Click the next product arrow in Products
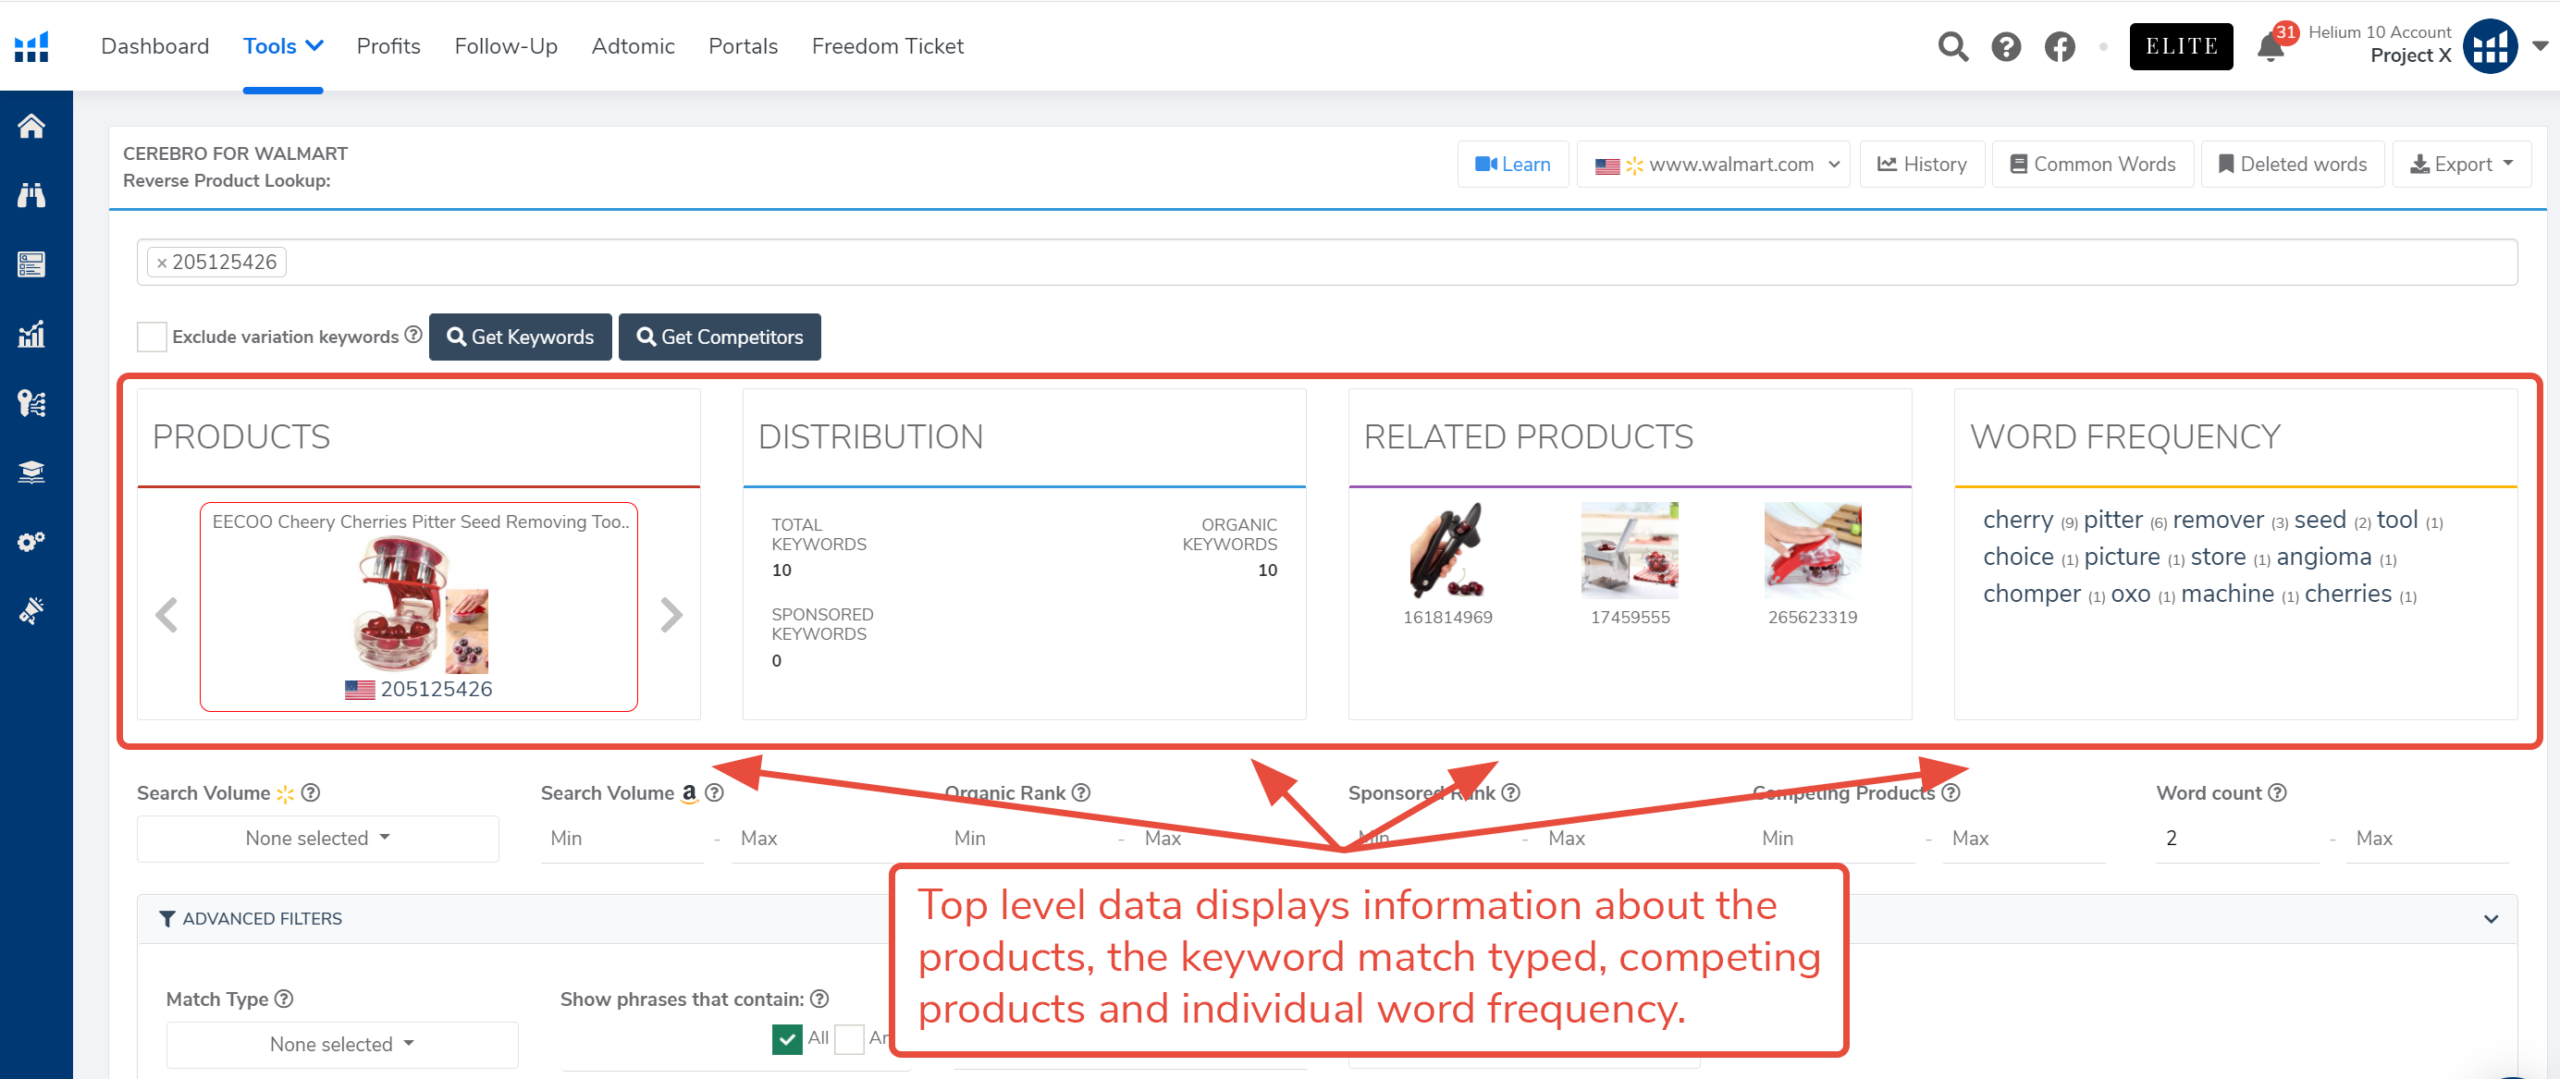The height and width of the screenshot is (1079, 2560). (671, 614)
